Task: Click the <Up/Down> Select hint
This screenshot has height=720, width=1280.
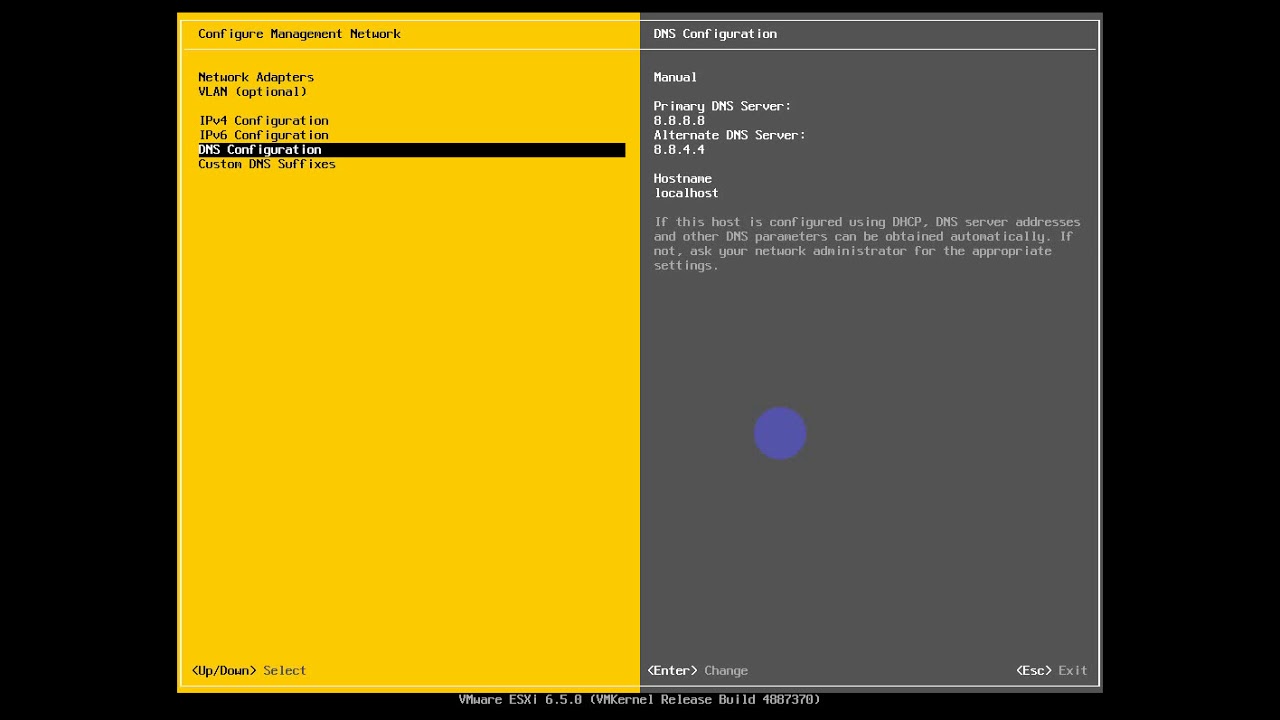Action: [x=249, y=671]
